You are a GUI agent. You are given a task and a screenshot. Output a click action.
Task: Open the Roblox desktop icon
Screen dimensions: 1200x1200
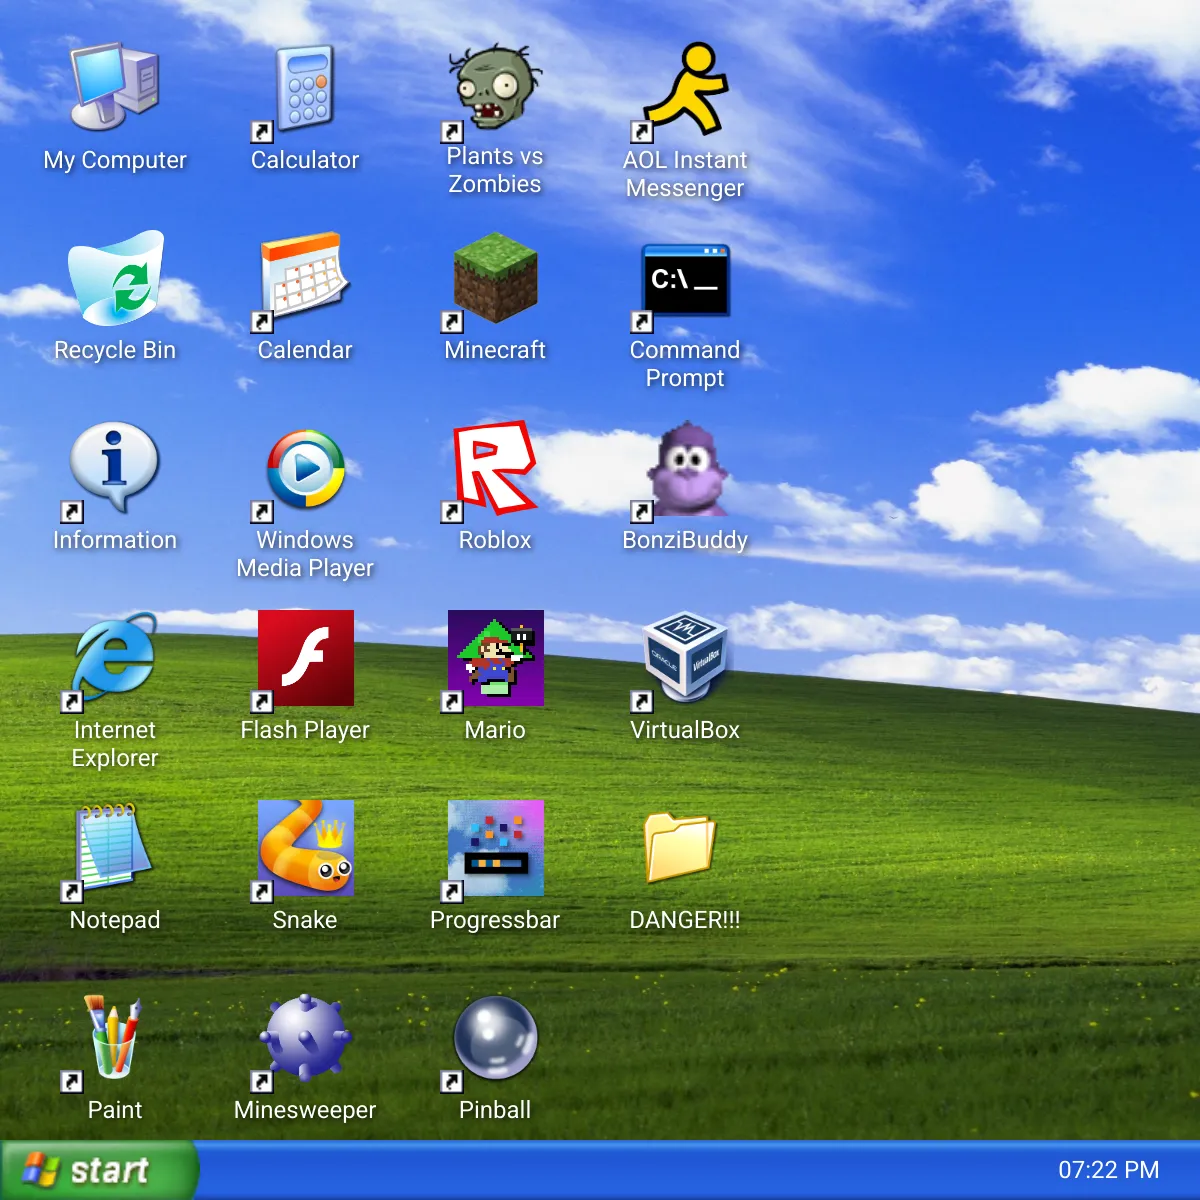[495, 468]
